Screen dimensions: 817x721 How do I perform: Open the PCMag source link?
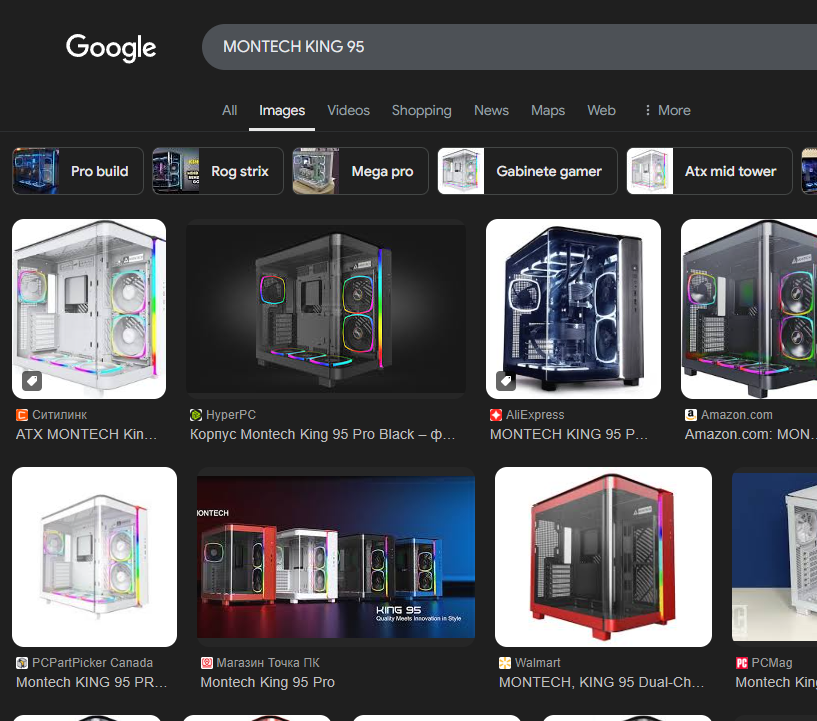point(772,663)
